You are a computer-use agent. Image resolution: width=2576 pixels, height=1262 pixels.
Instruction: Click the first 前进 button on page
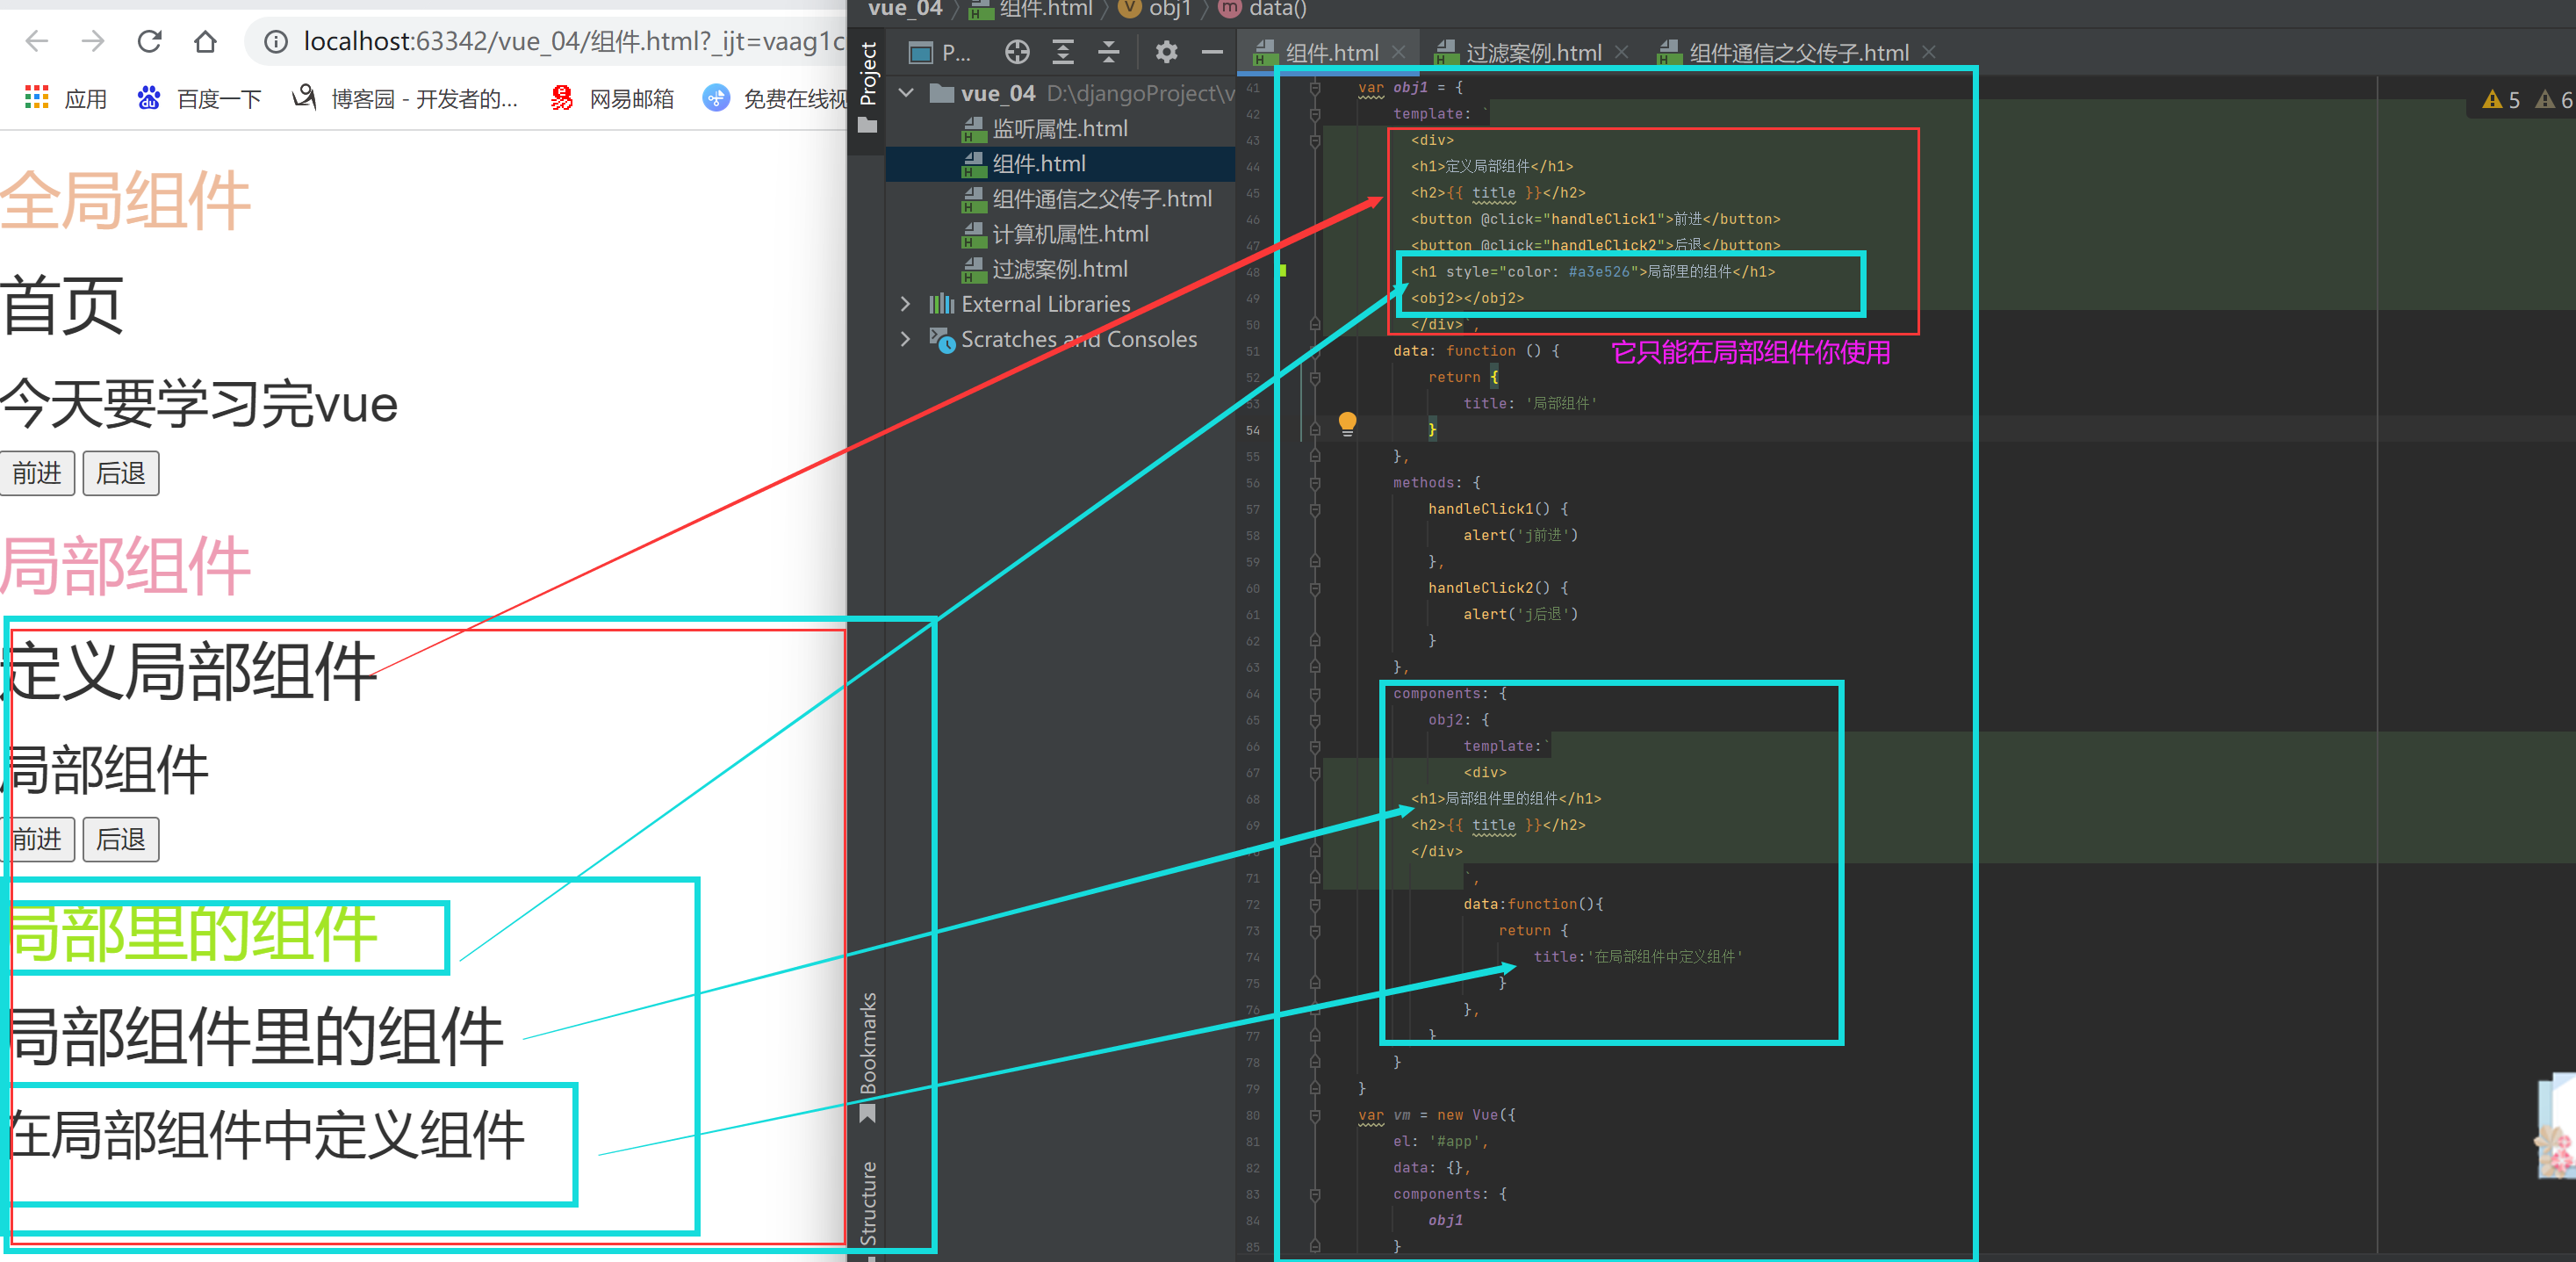tap(37, 473)
